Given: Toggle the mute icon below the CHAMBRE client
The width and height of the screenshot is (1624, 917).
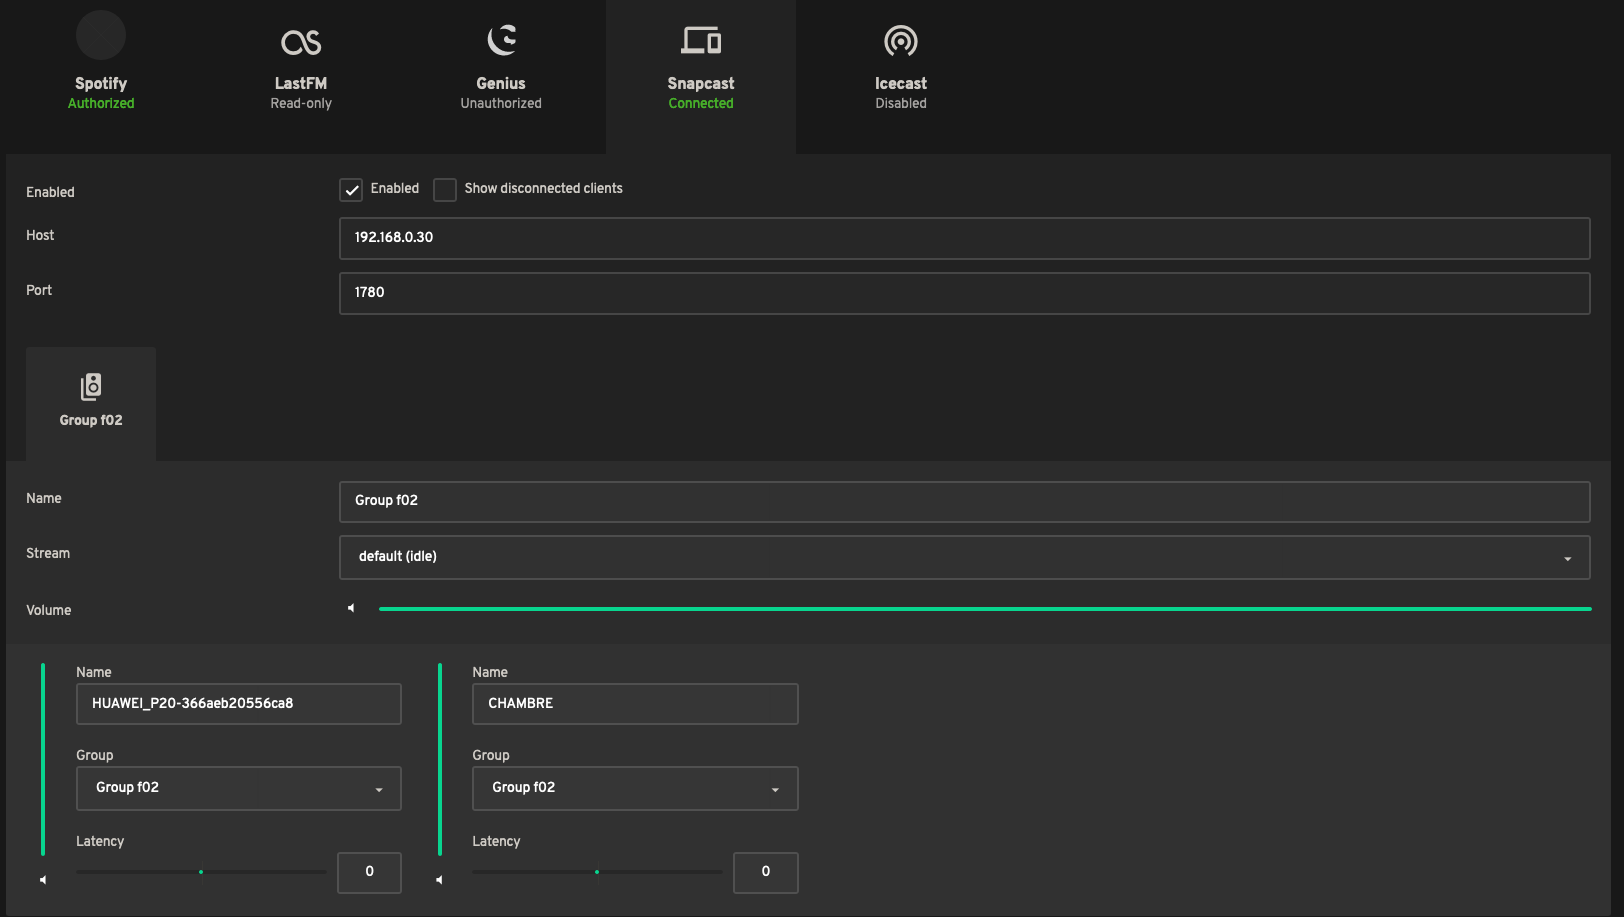Looking at the screenshot, I should (x=438, y=879).
